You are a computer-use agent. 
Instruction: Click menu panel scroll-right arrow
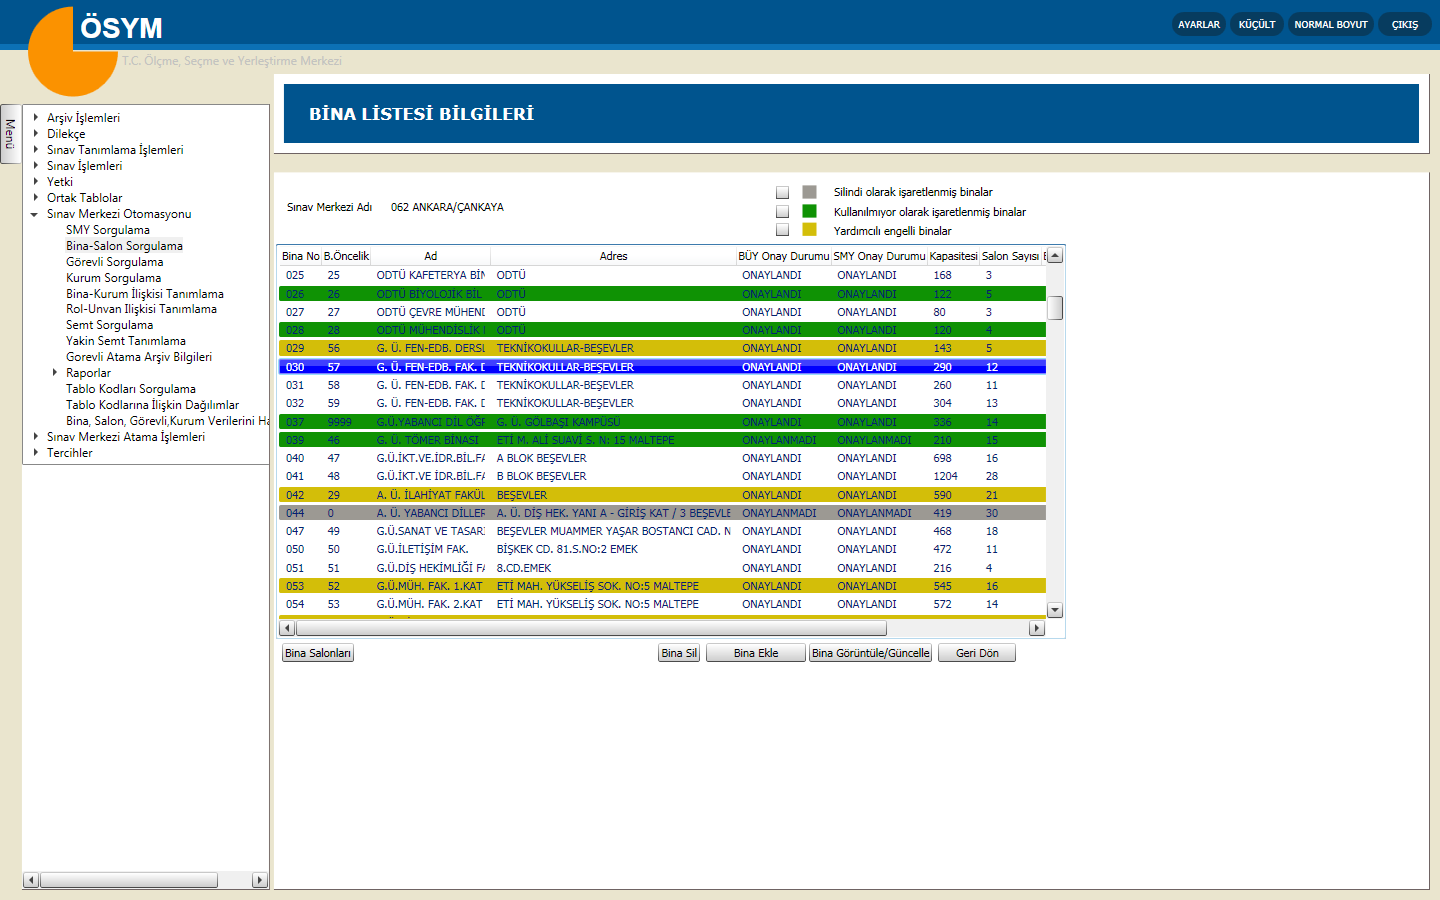(260, 880)
